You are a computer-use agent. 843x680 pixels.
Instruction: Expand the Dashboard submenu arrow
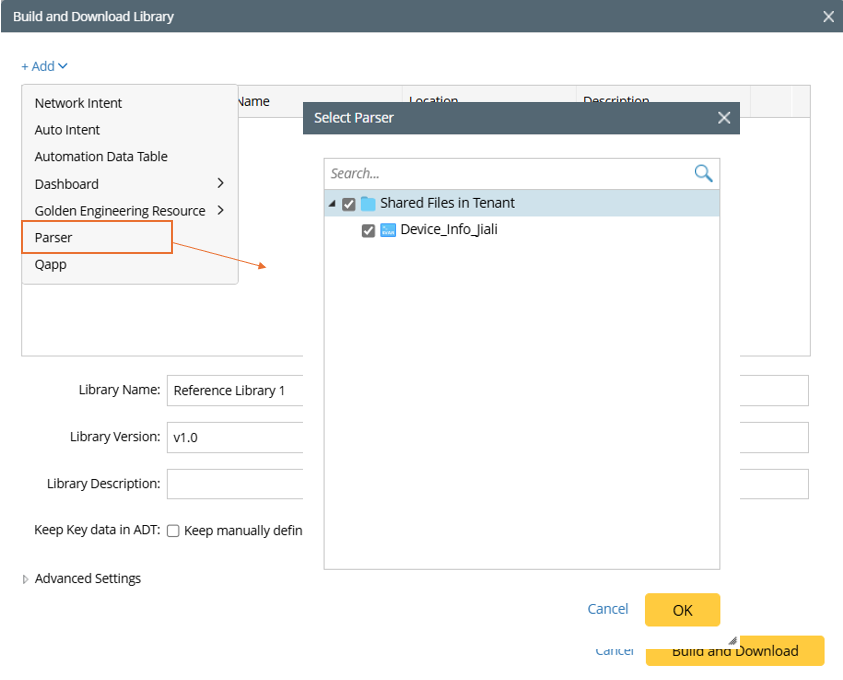(220, 184)
